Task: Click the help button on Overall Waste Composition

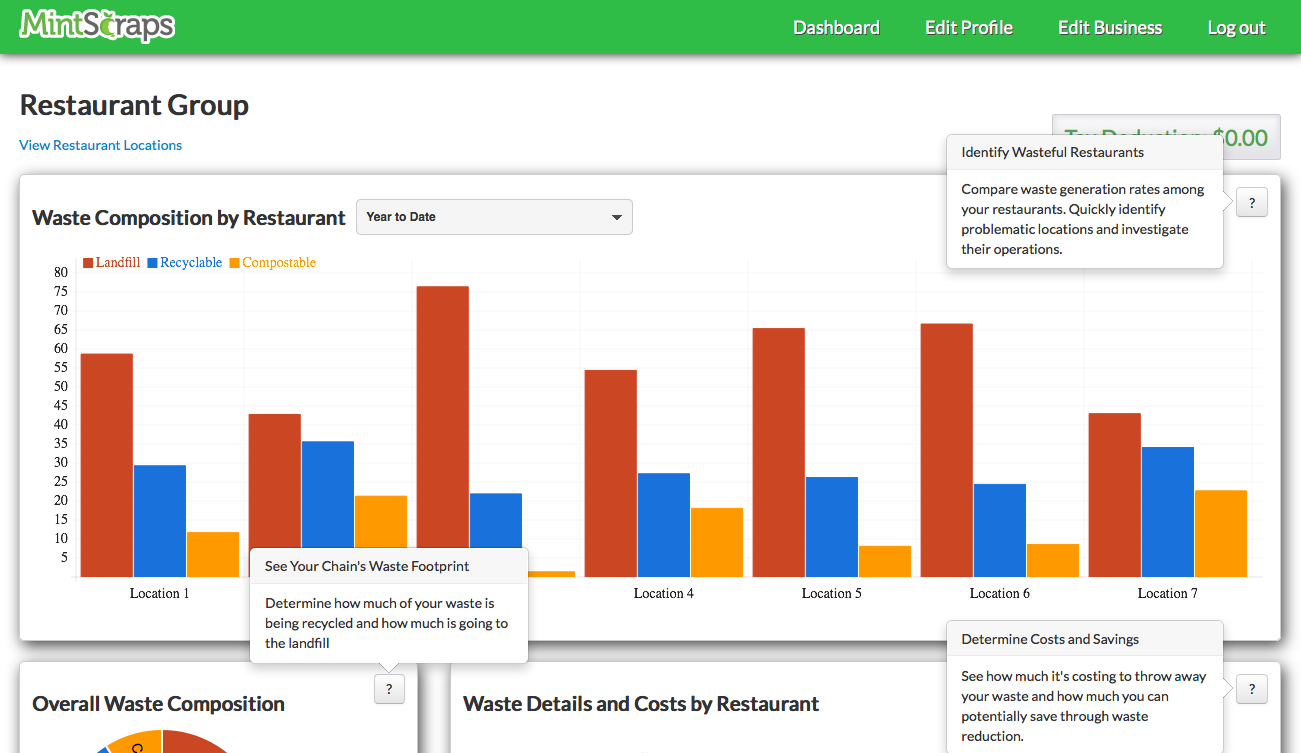Action: [389, 688]
